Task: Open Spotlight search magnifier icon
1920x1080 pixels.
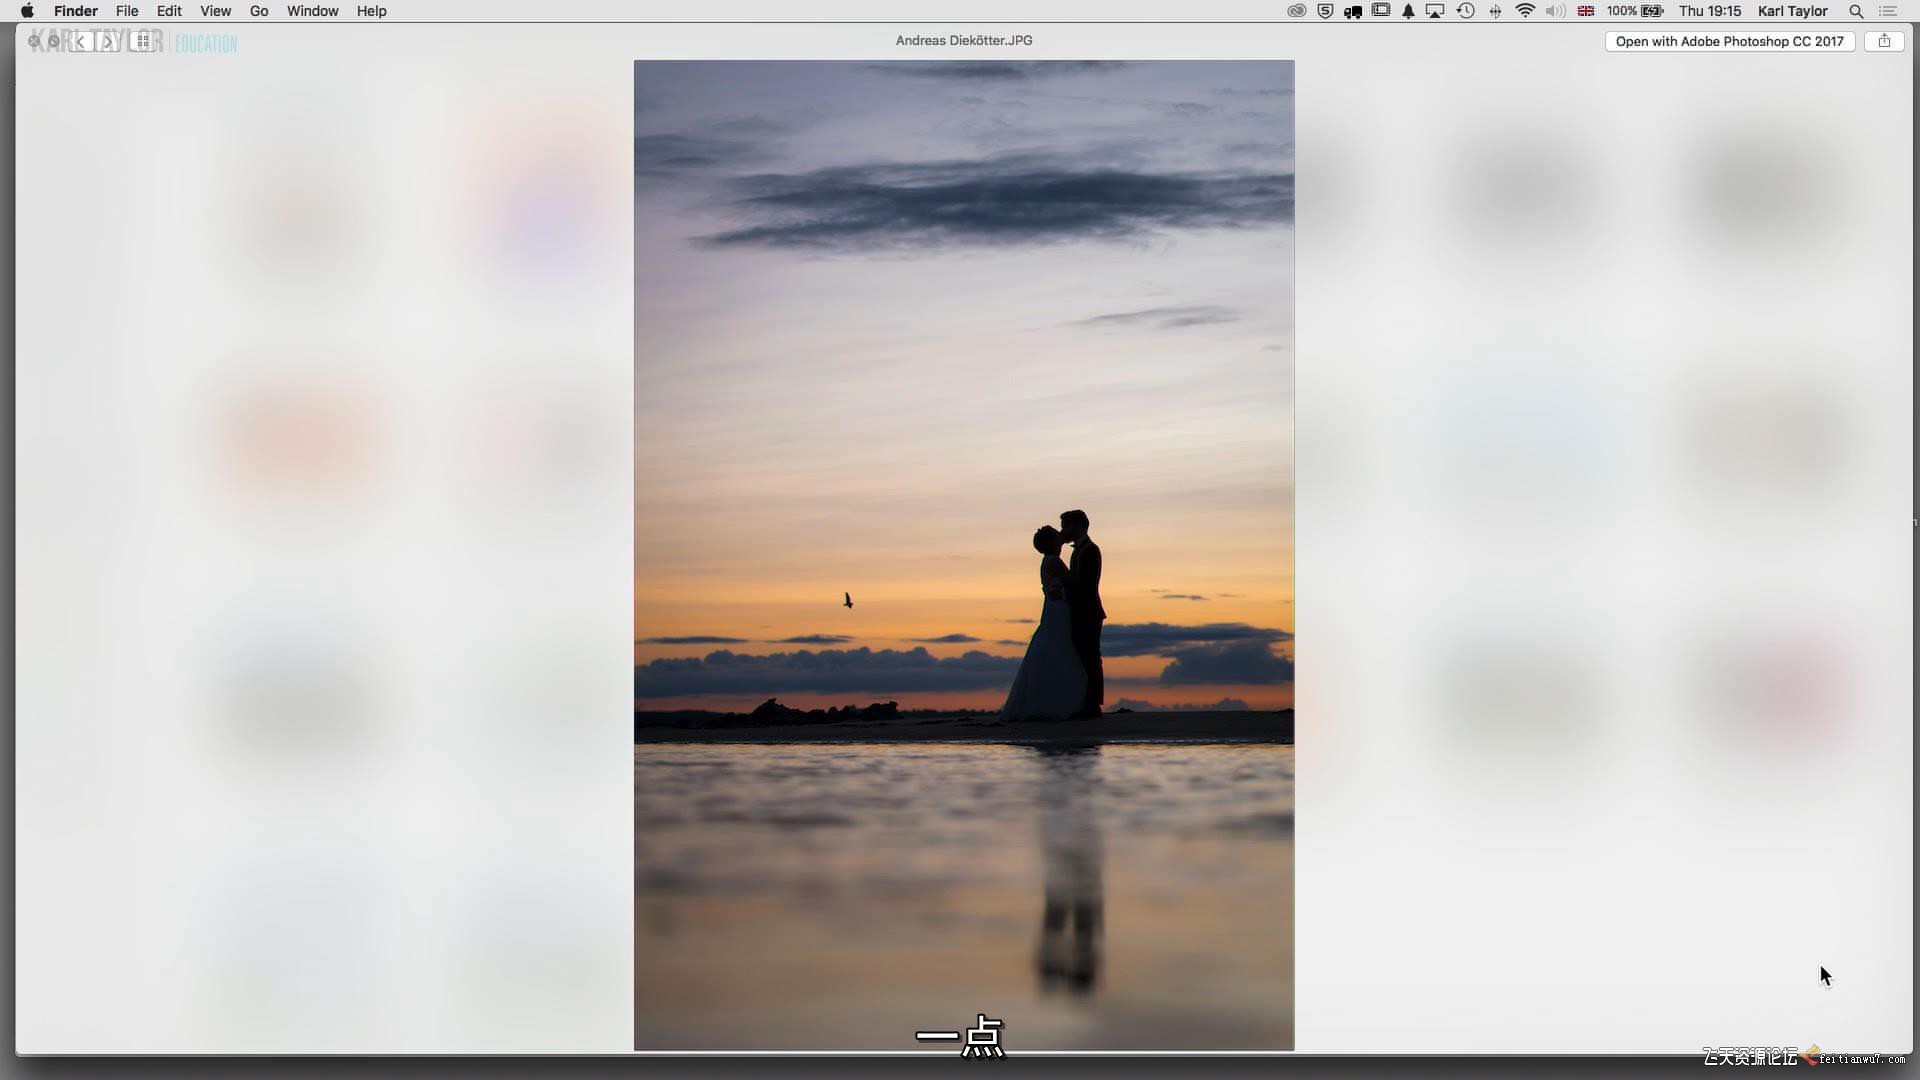Action: (1856, 11)
